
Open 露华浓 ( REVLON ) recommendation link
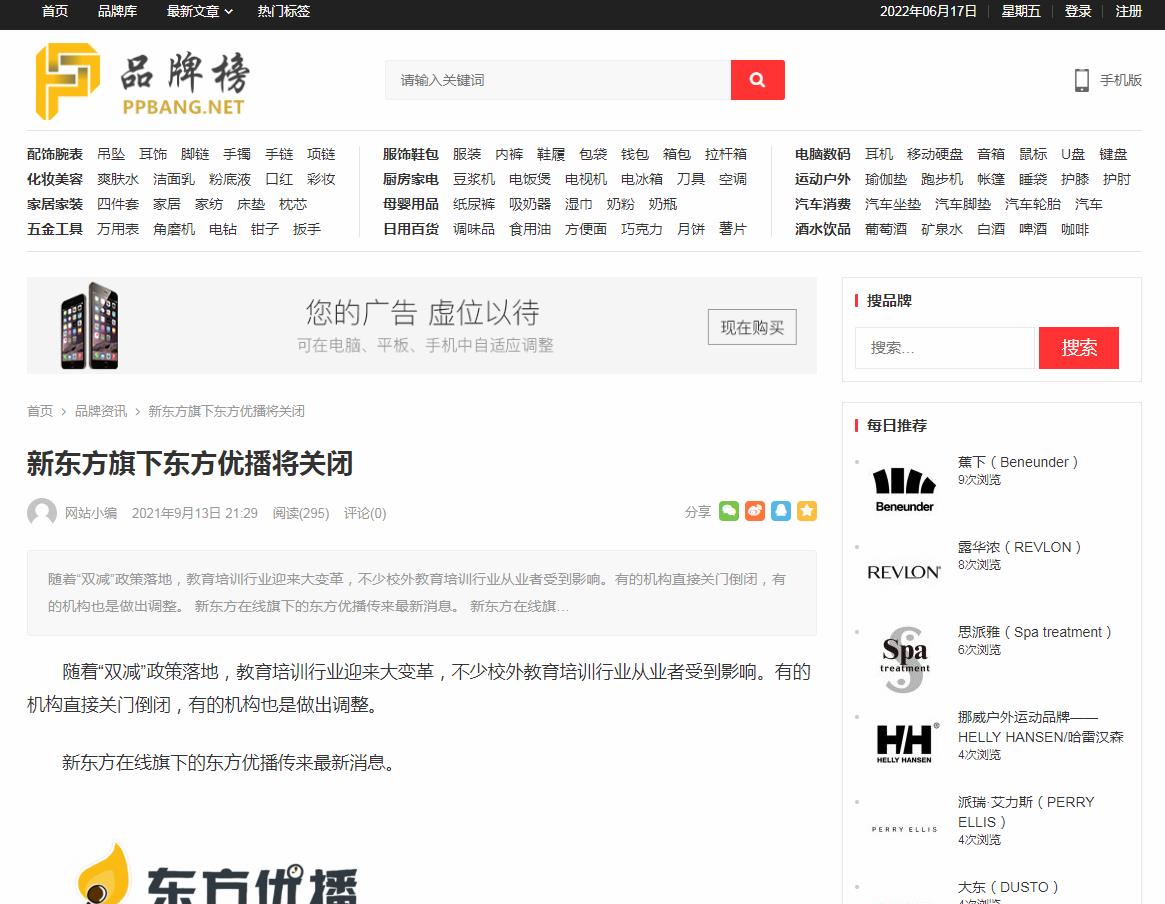click(1019, 547)
